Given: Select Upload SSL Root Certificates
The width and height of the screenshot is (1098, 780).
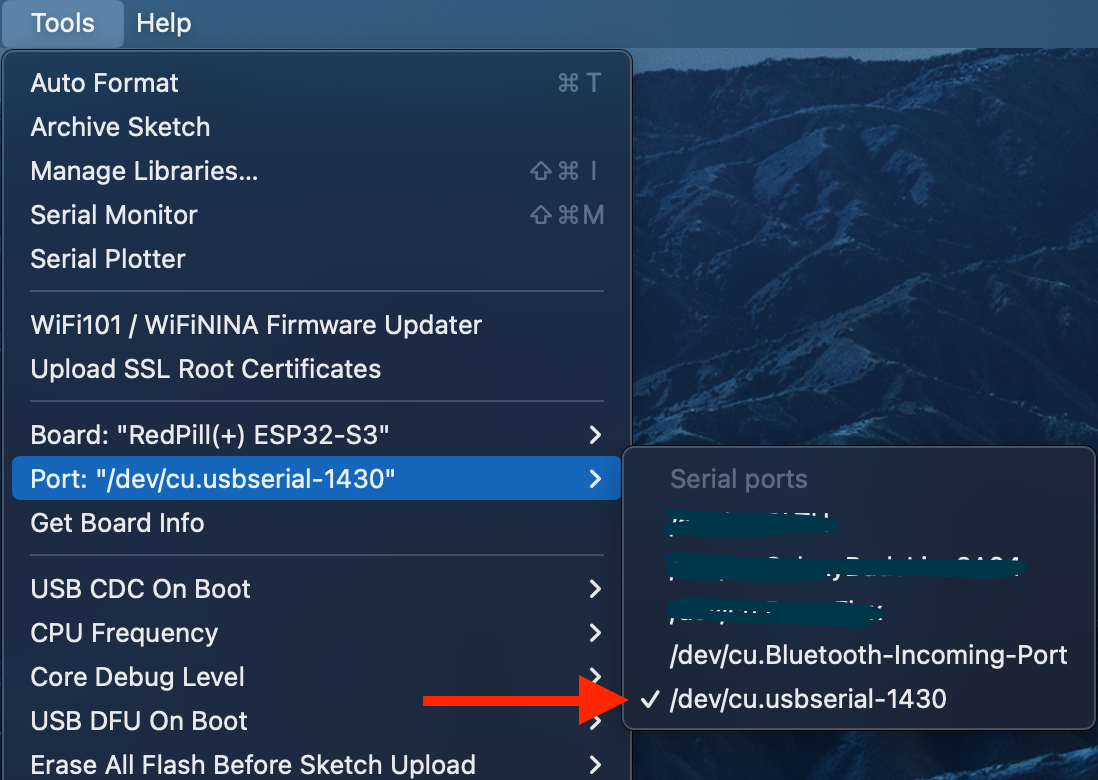Looking at the screenshot, I should [206, 369].
